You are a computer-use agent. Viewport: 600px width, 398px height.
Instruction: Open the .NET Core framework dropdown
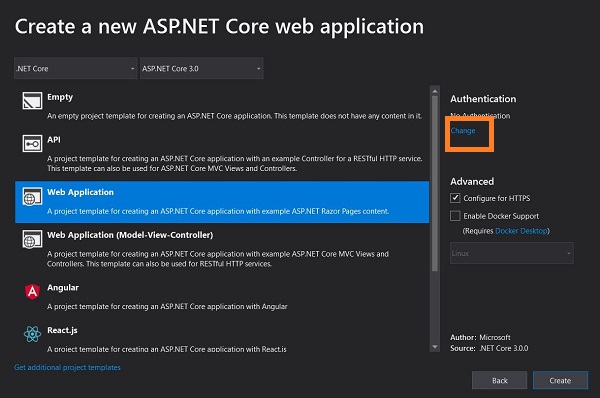click(75, 69)
